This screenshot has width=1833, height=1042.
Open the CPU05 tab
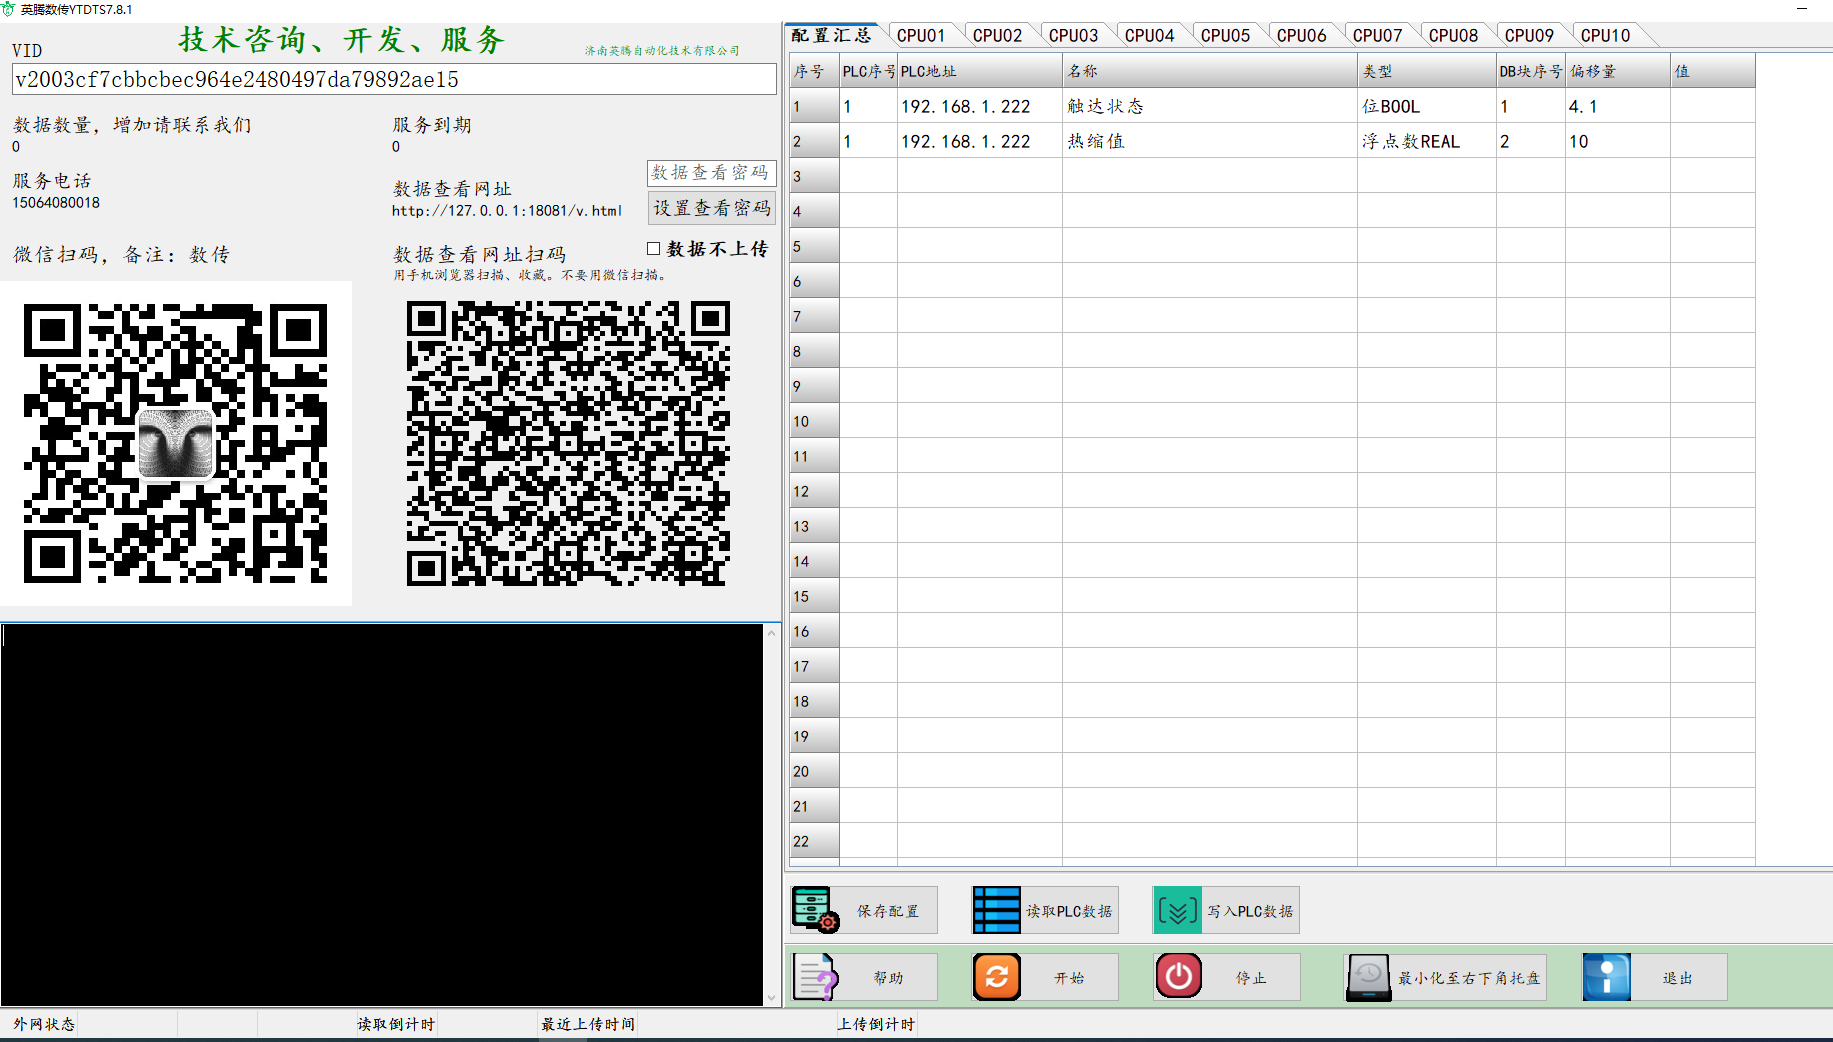pos(1225,35)
